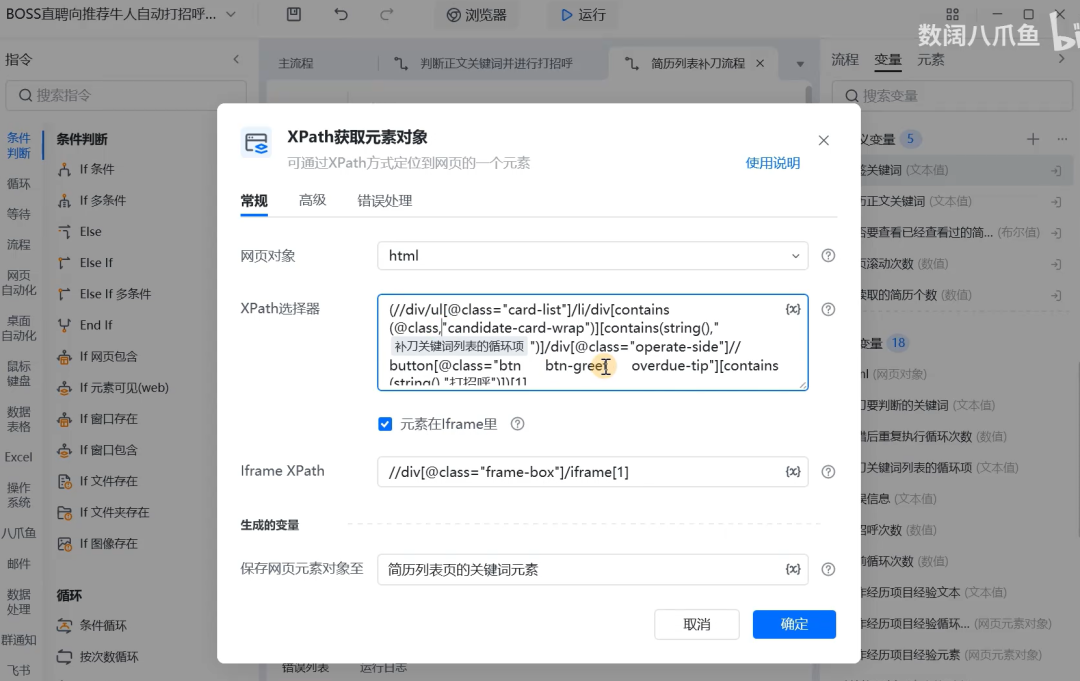Confirm the dialog with 确定
The height and width of the screenshot is (681, 1080).
[794, 625]
